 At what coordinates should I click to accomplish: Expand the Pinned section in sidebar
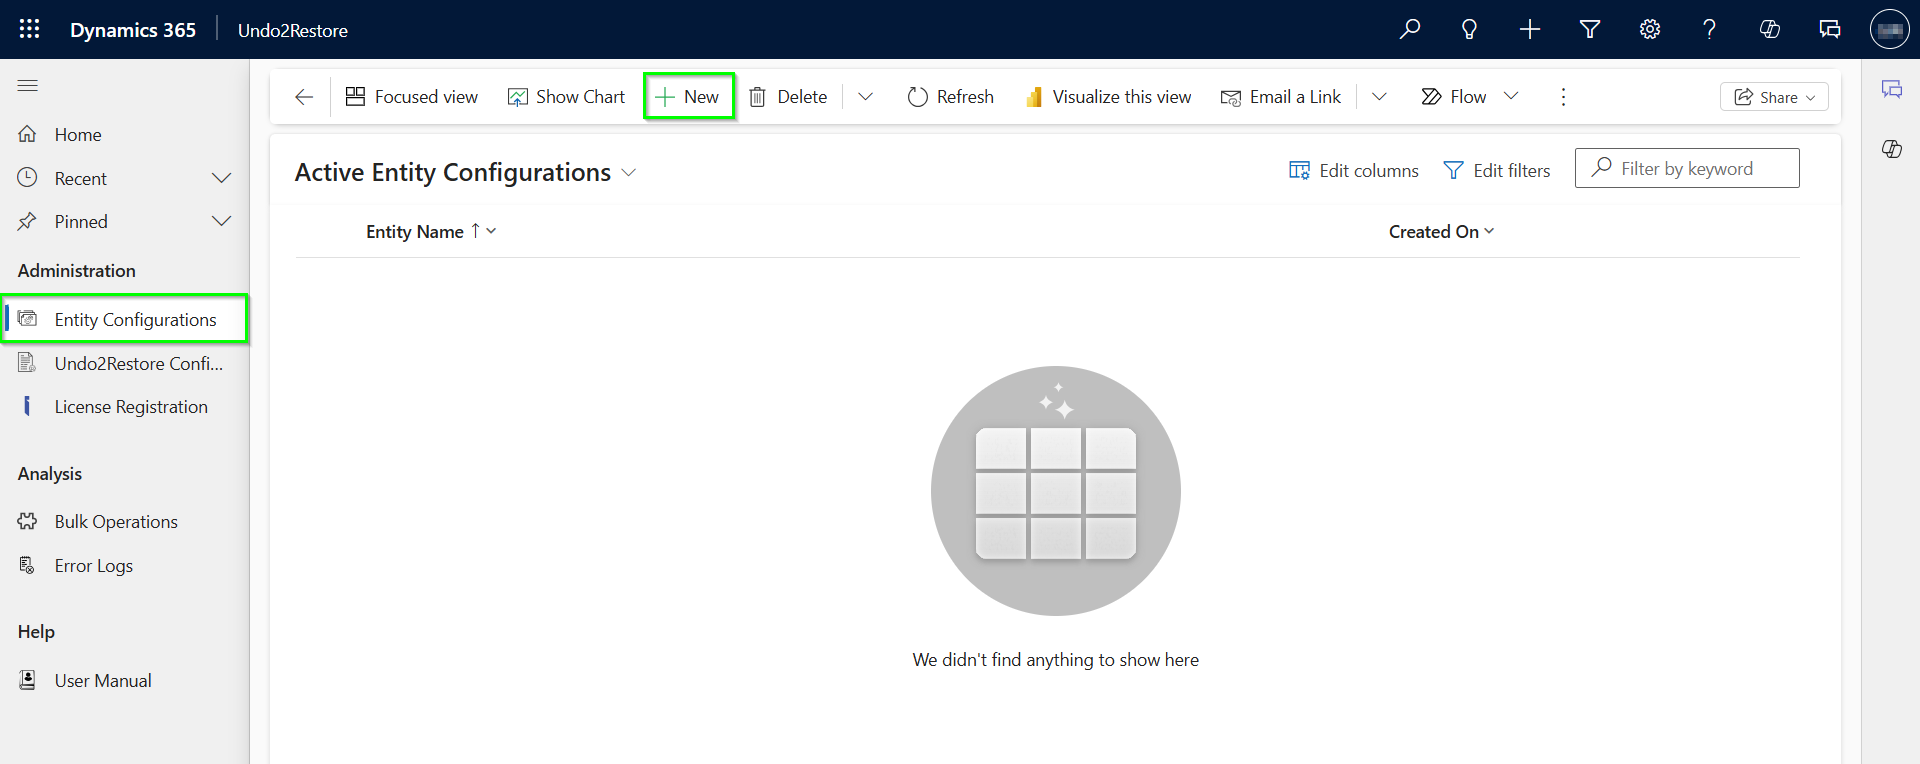[x=221, y=221]
